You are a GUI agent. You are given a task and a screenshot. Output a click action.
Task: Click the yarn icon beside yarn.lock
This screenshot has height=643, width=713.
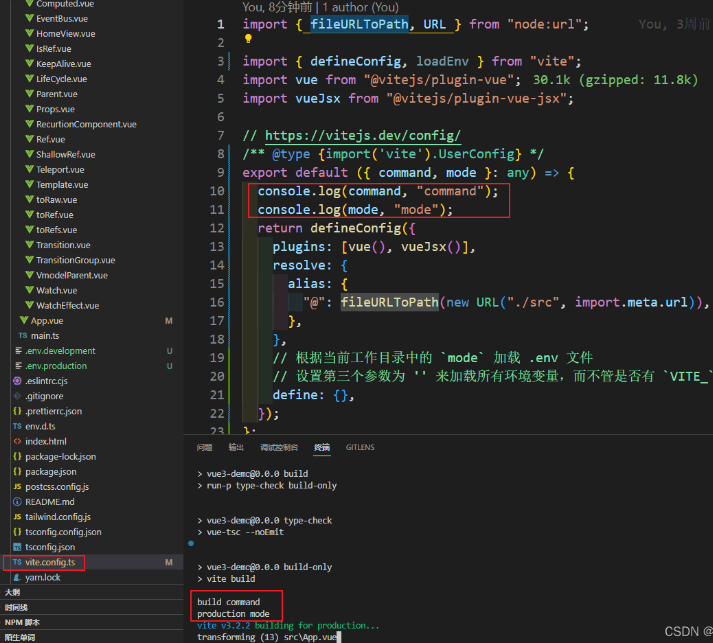17,577
